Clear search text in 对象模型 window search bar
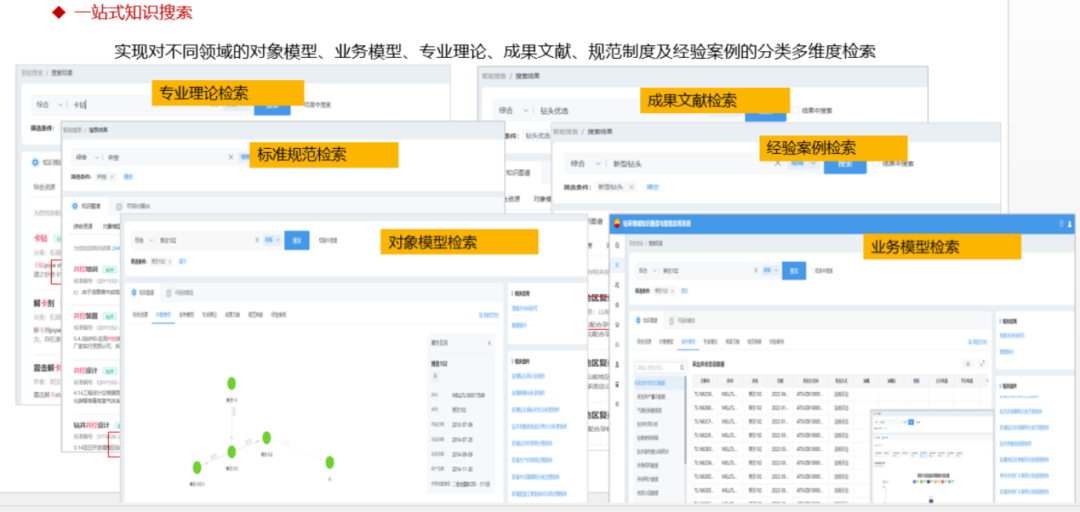 [x=257, y=240]
